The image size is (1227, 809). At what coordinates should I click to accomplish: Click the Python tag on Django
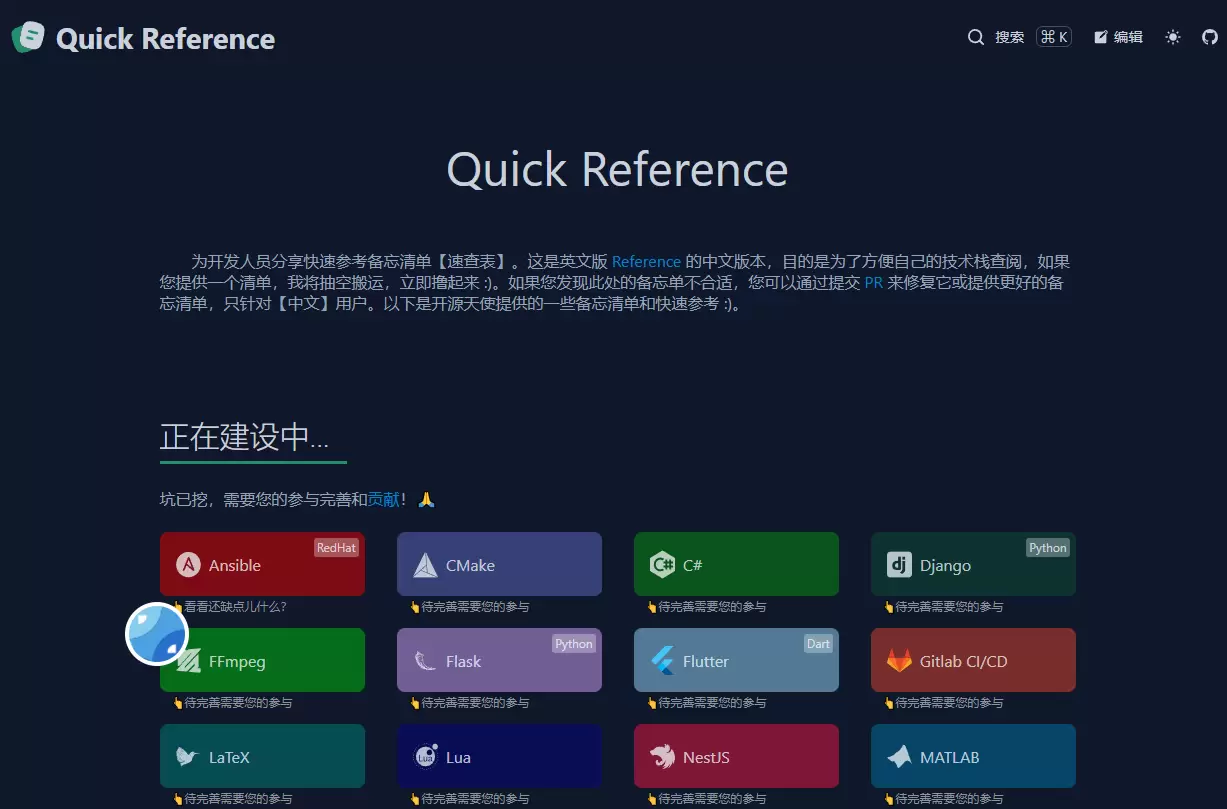pyautogui.click(x=1048, y=548)
